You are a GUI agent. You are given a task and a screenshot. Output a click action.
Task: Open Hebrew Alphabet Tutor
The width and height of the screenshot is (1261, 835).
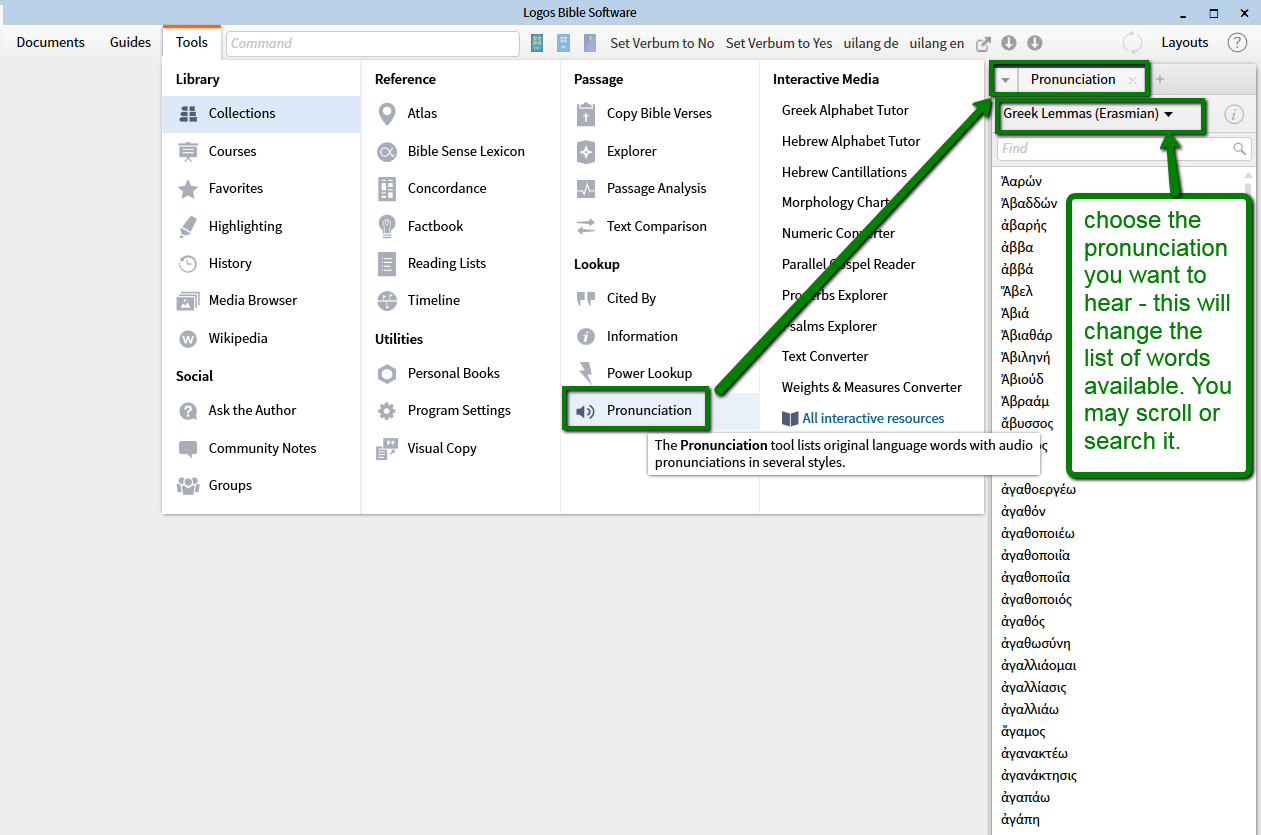pyautogui.click(x=851, y=141)
